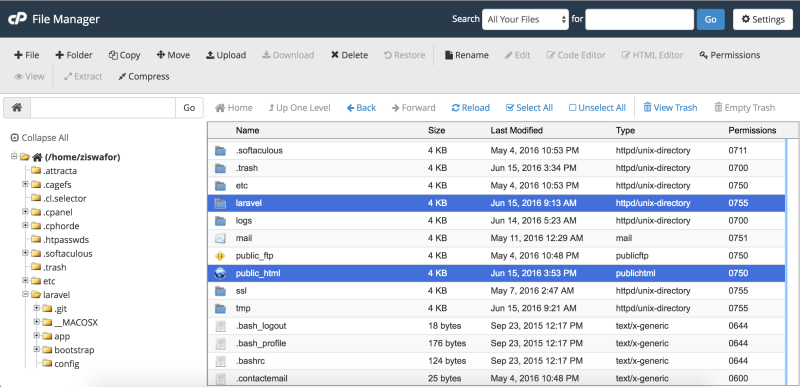Expand the .cphorde tree folder
This screenshot has height=387, width=800.
pos(25,225)
